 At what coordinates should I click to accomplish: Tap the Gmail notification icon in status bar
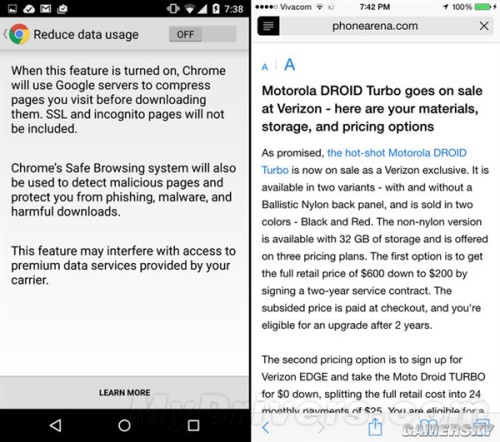45,9
